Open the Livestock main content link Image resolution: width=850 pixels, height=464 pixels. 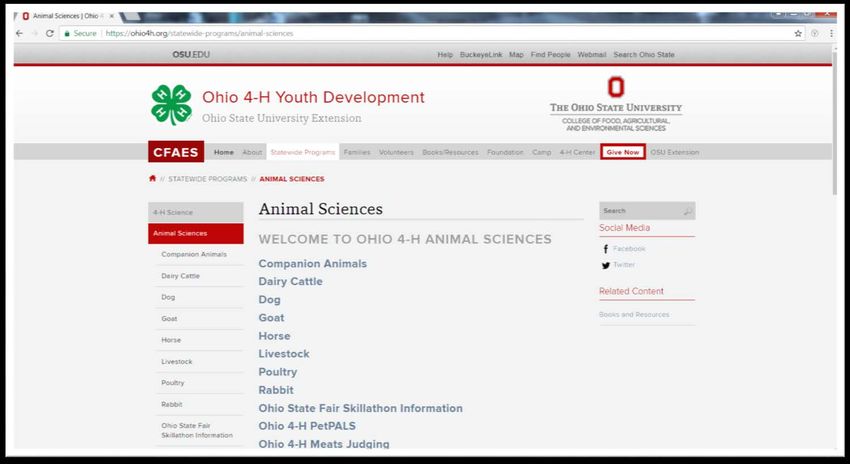[284, 354]
